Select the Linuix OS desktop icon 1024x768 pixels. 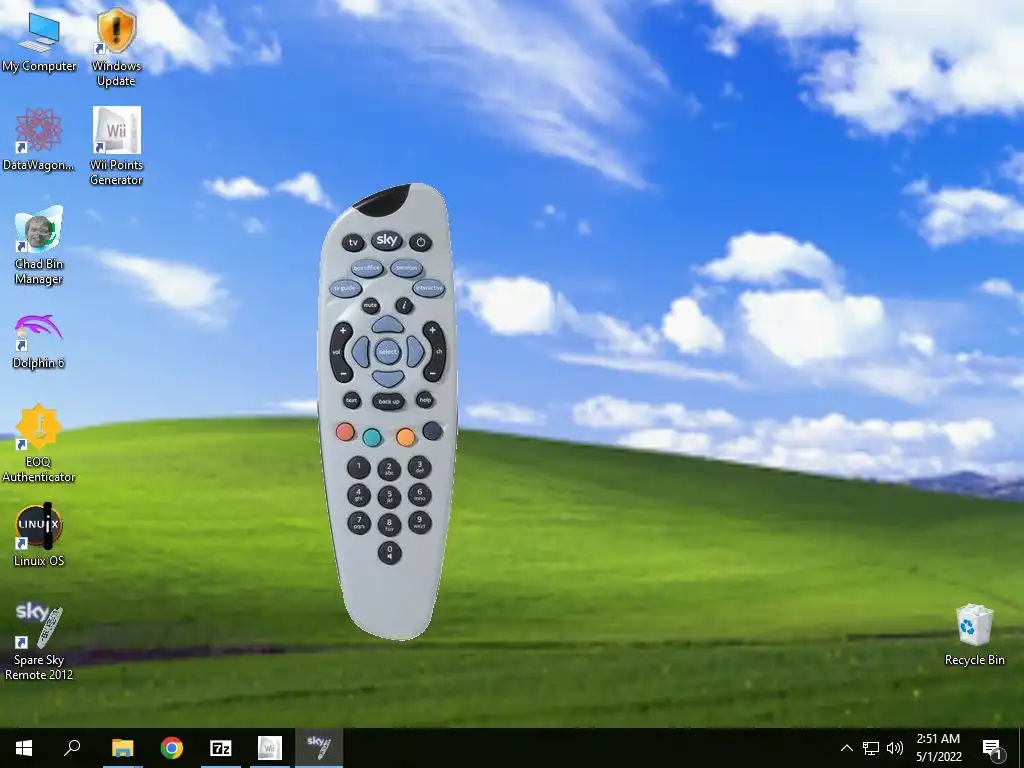tap(39, 535)
